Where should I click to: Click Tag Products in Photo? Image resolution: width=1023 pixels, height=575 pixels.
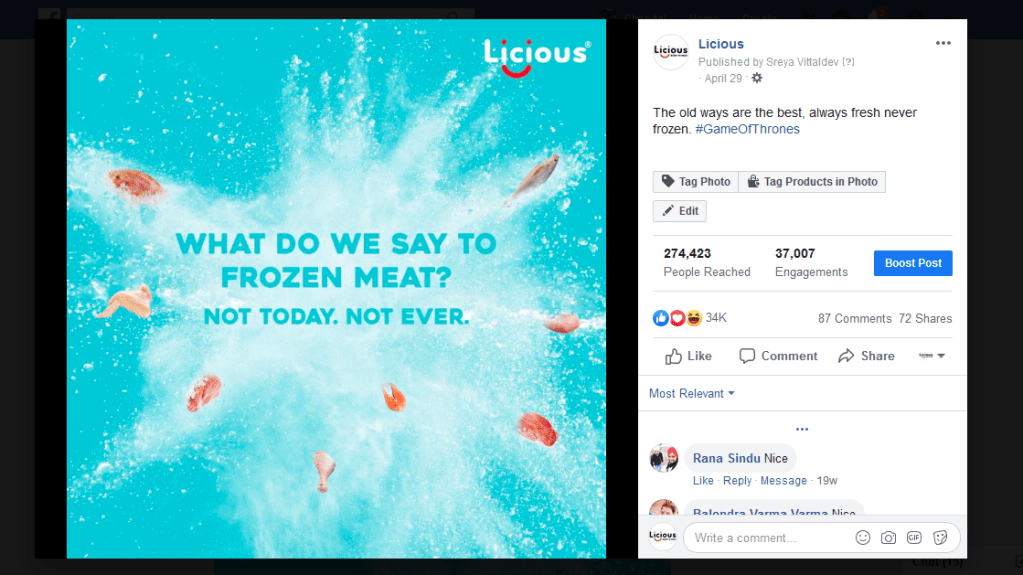[x=811, y=182]
